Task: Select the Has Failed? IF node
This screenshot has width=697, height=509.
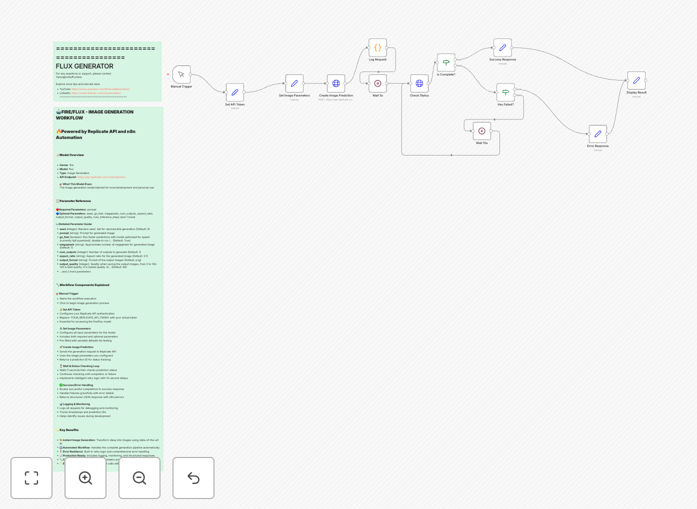Action: 505,92
